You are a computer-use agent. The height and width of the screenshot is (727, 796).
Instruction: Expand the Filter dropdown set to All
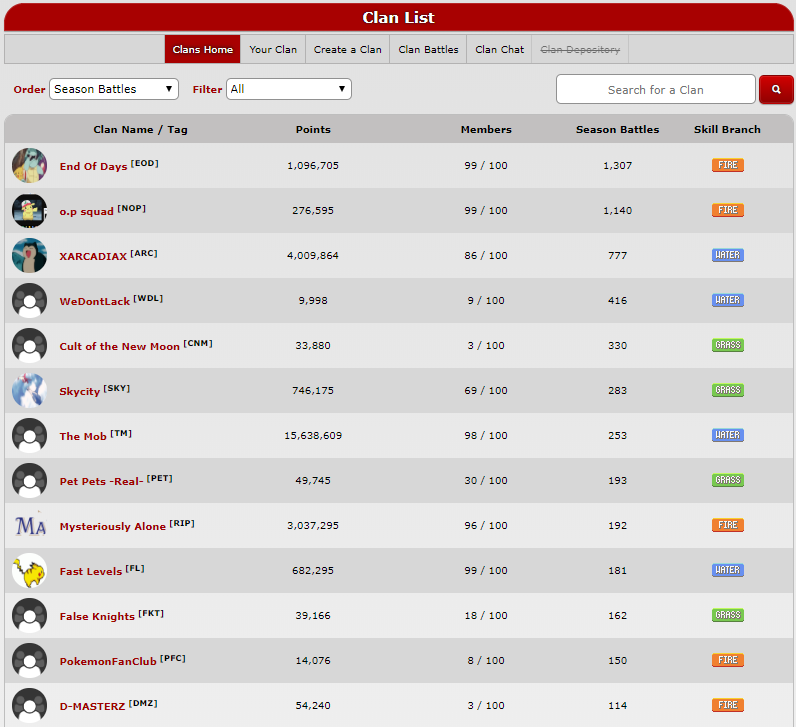click(288, 89)
